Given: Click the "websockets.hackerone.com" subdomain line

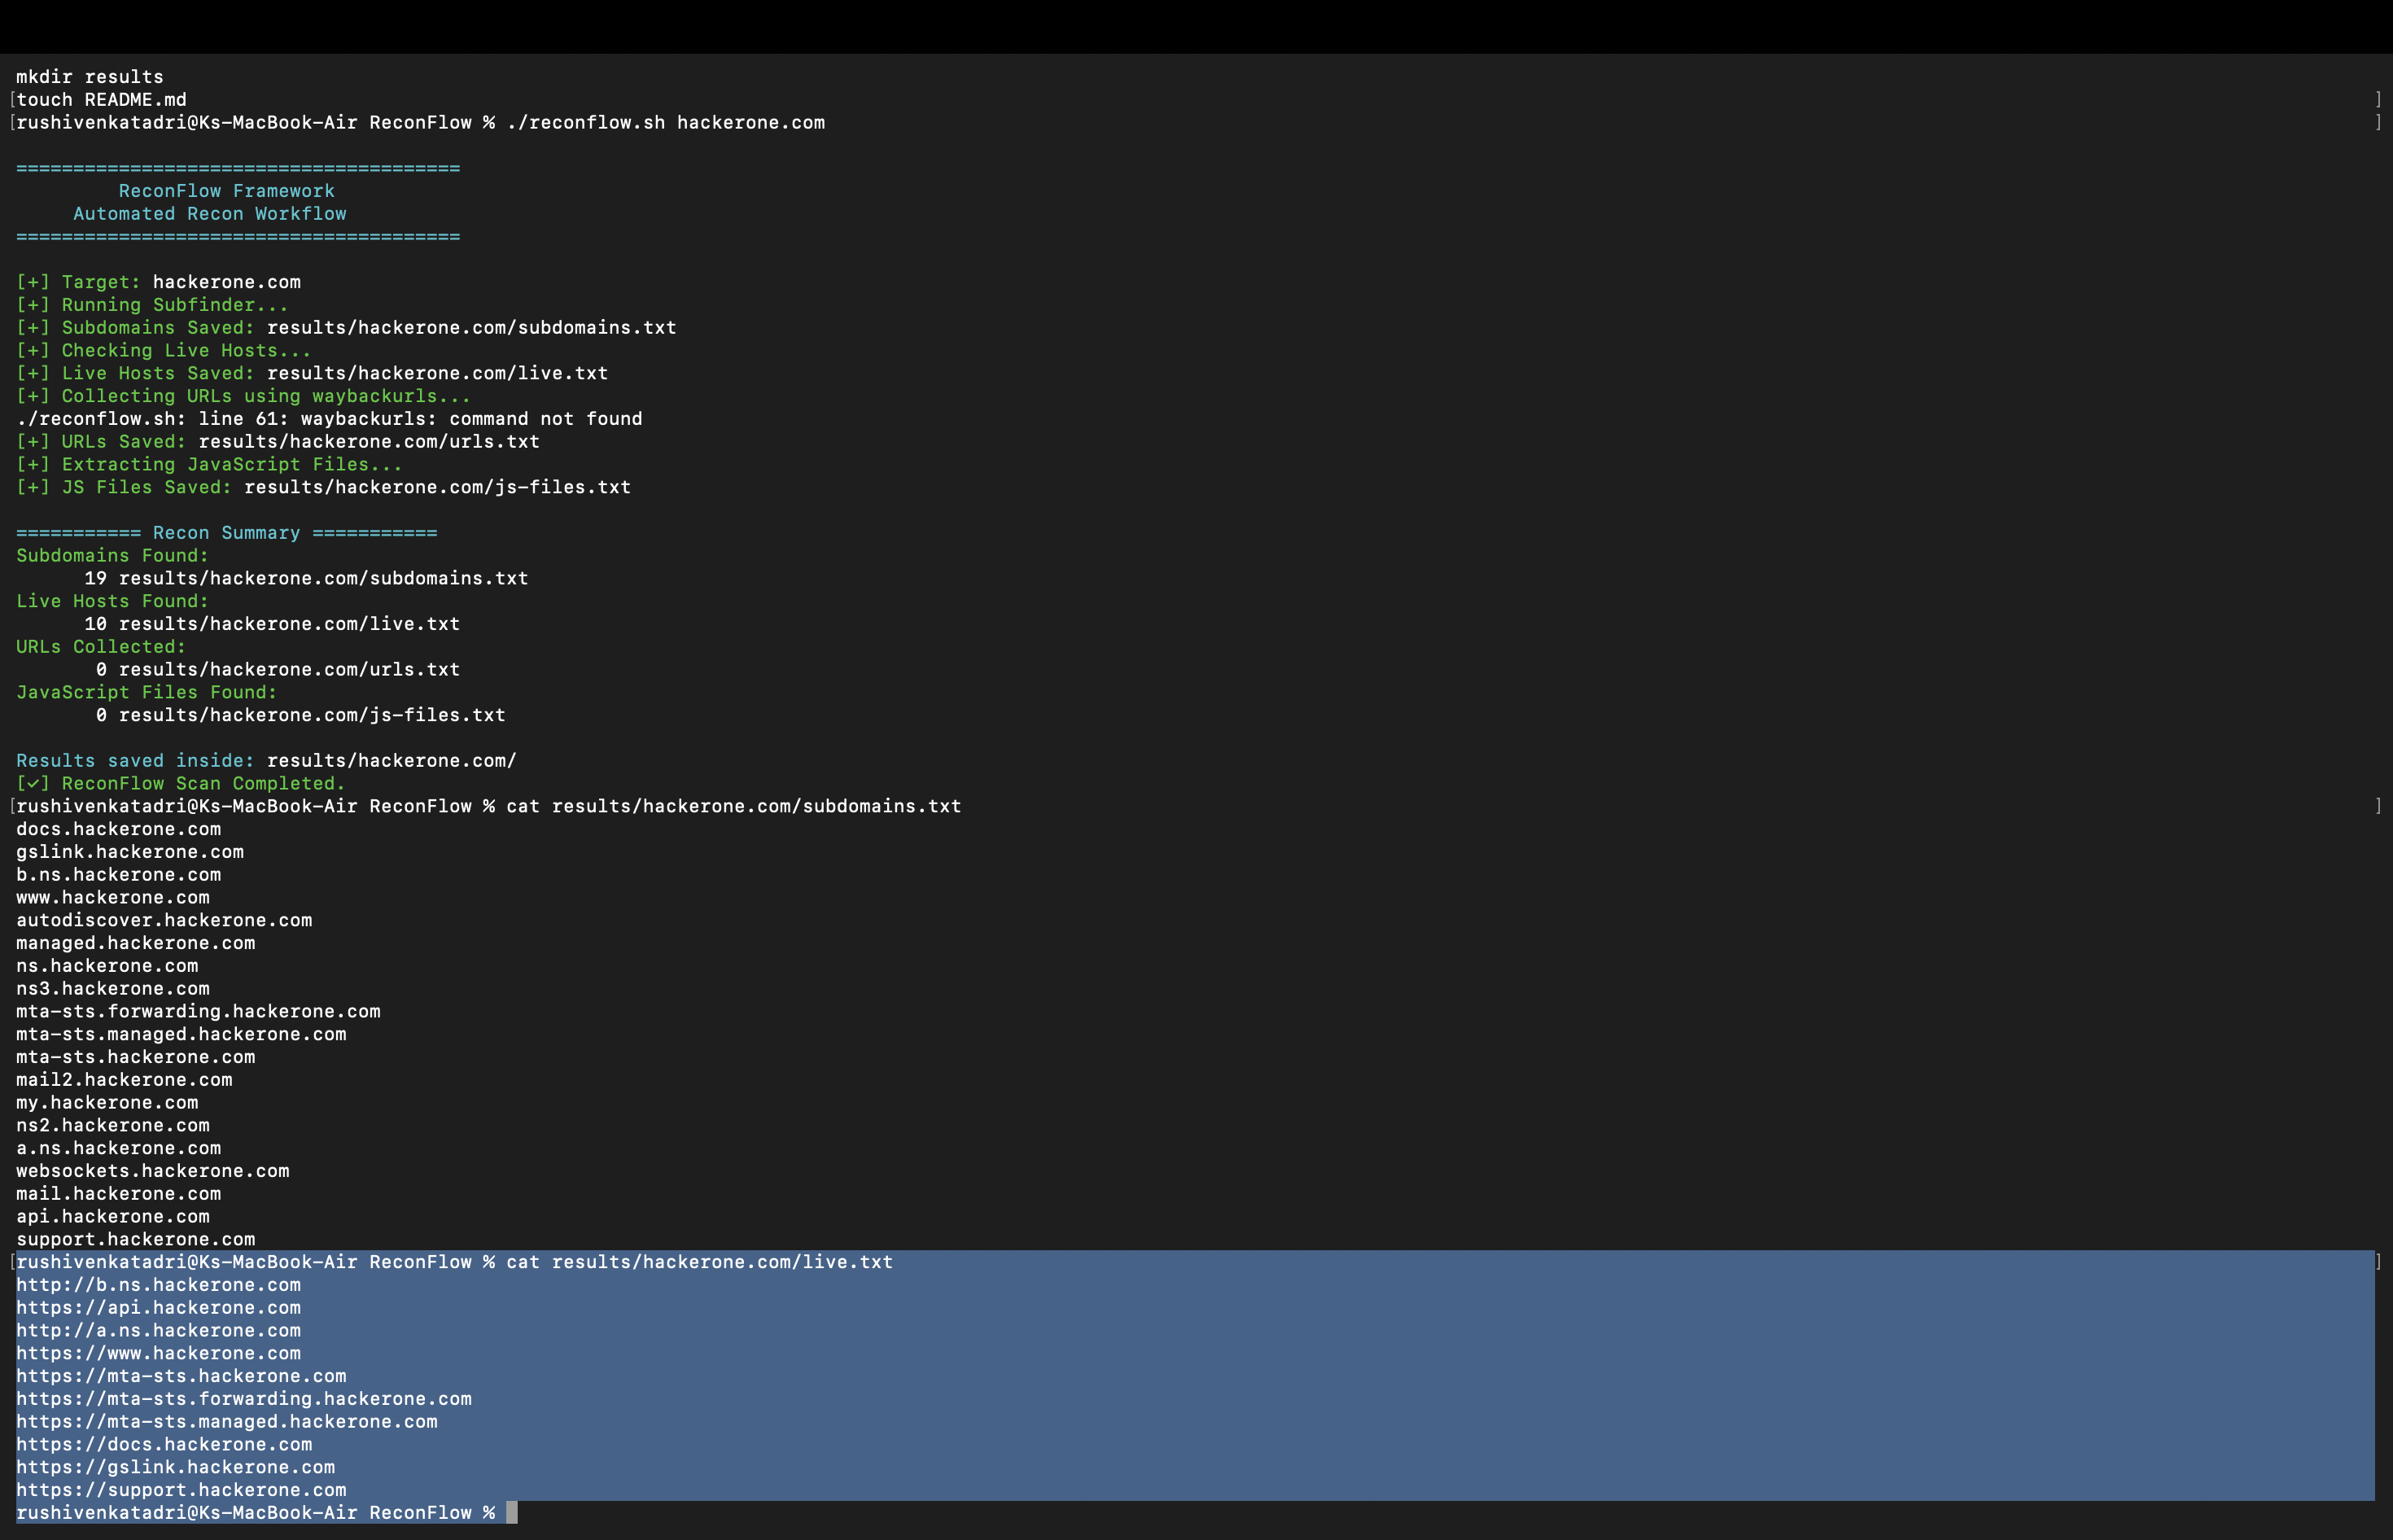Looking at the screenshot, I should pos(152,1171).
